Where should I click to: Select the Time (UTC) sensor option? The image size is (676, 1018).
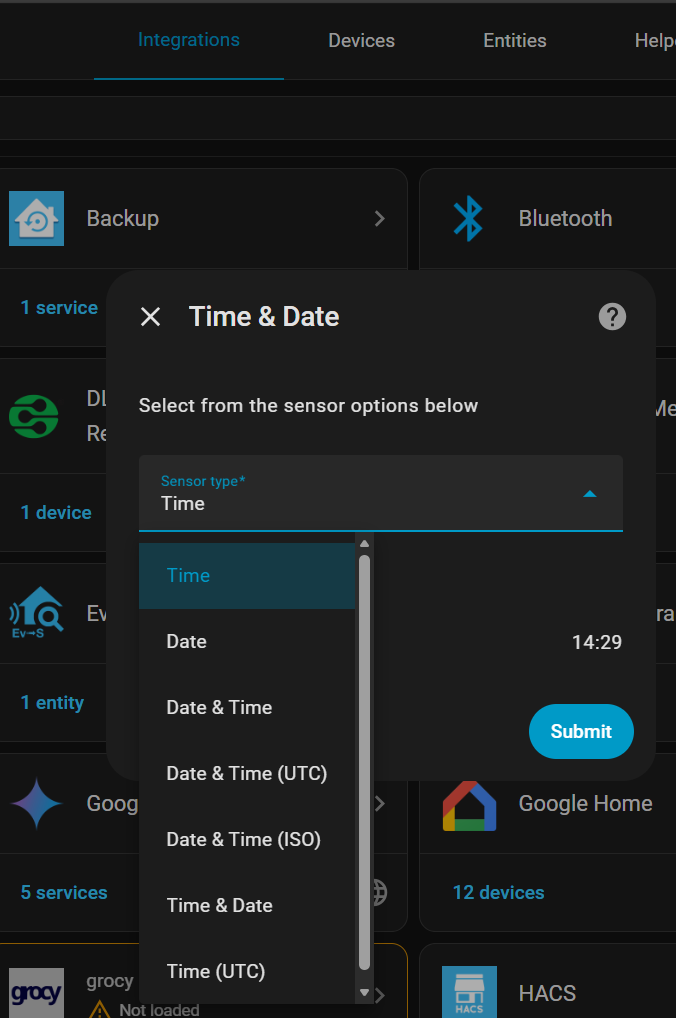tap(216, 971)
